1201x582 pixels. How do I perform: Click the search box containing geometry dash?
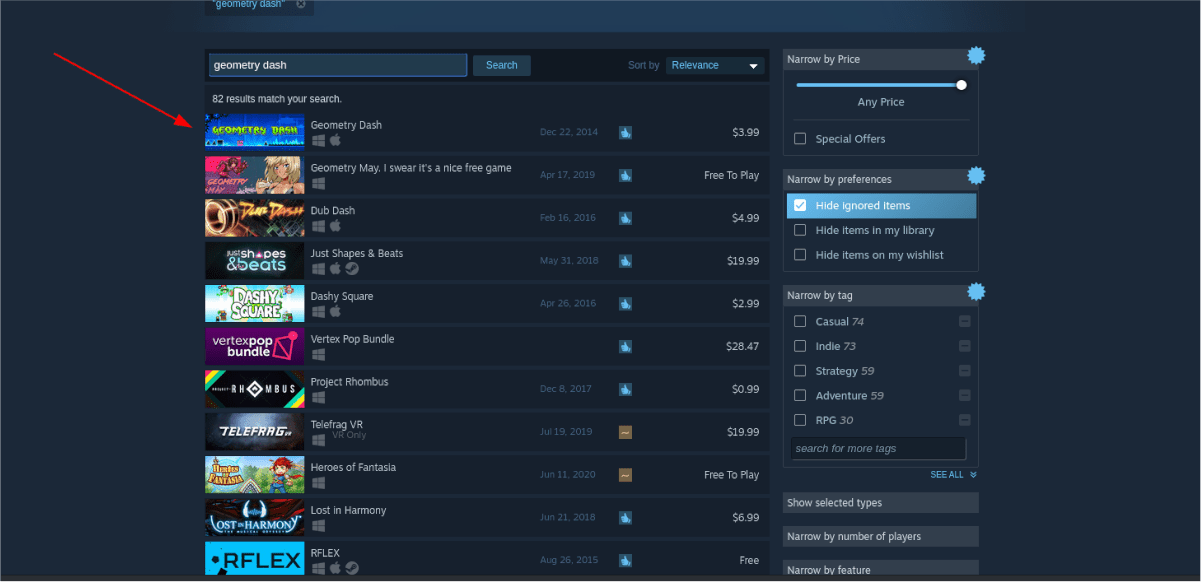coord(338,65)
